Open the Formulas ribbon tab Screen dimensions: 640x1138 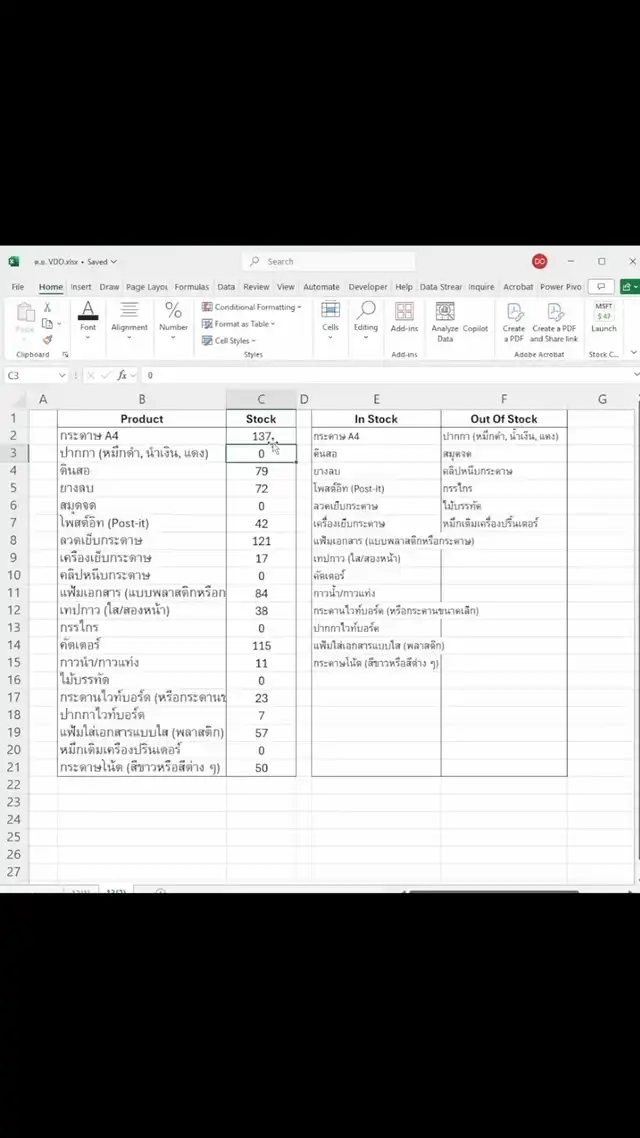192,287
